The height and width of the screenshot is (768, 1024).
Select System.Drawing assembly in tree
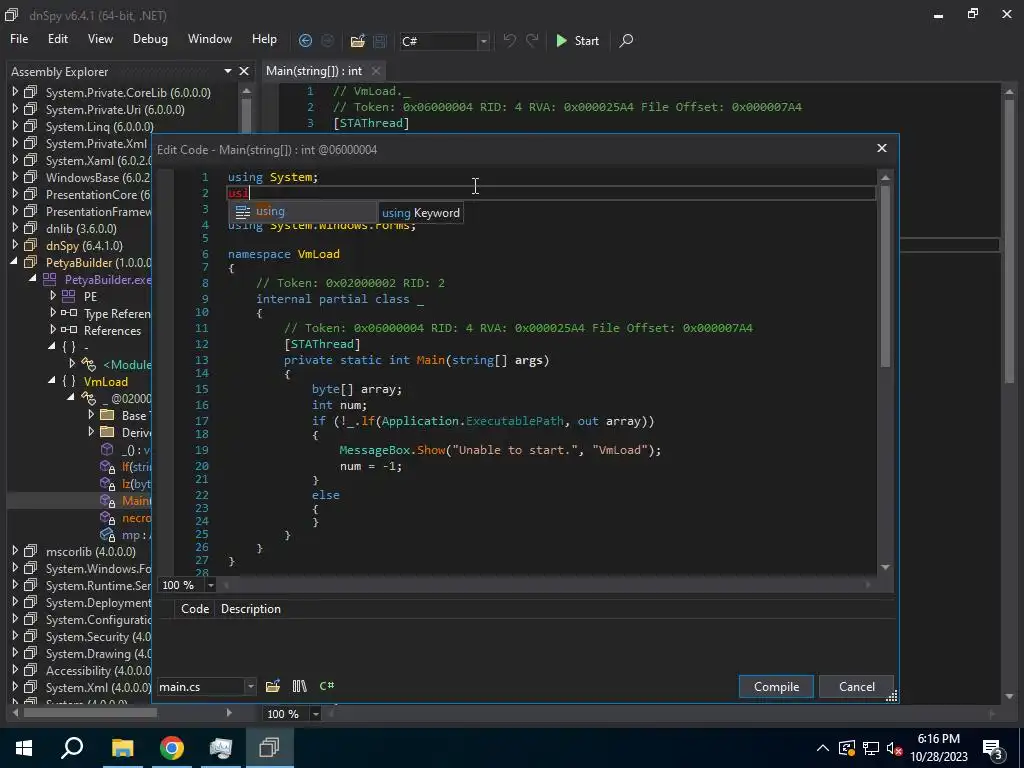(x=98, y=653)
